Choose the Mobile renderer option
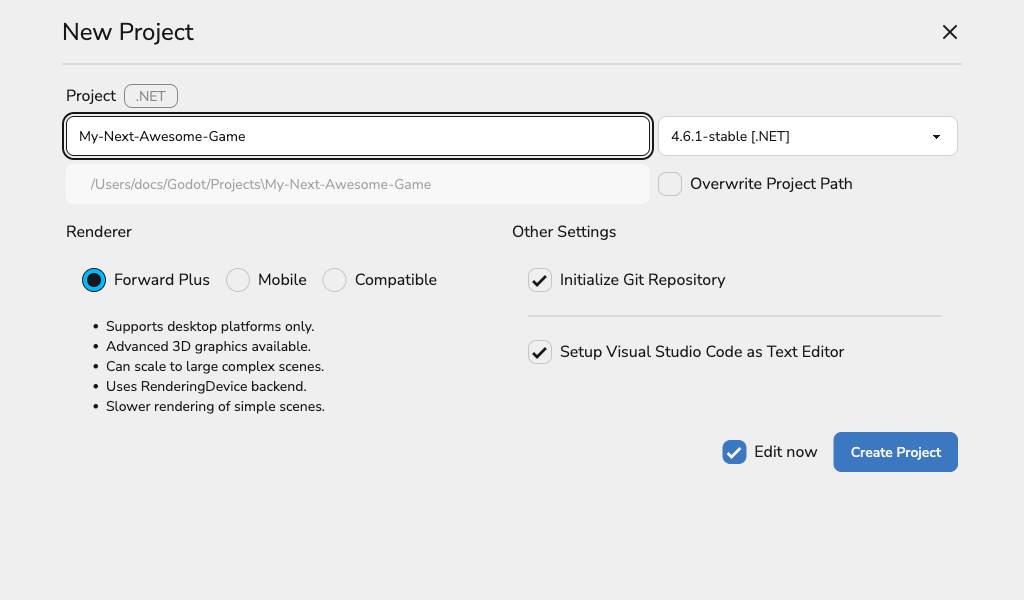This screenshot has height=600, width=1024. click(238, 280)
